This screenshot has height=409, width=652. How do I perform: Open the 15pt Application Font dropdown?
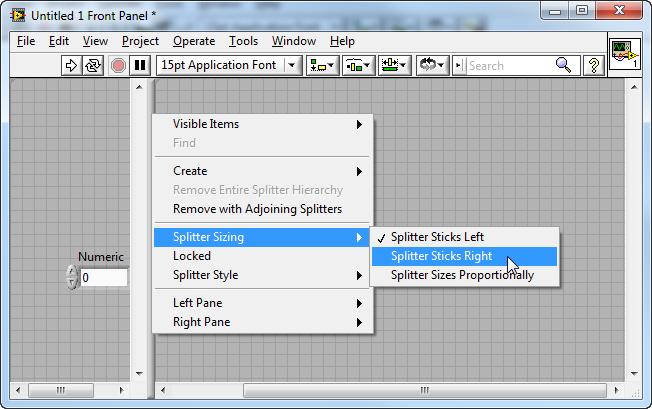[229, 65]
